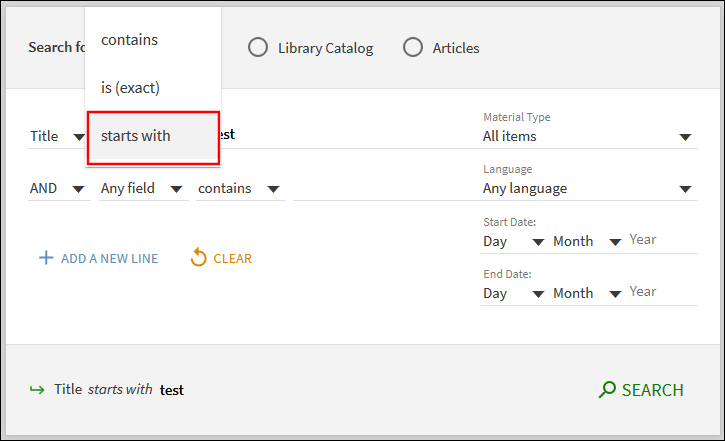Expand the Language dropdown

coord(589,188)
